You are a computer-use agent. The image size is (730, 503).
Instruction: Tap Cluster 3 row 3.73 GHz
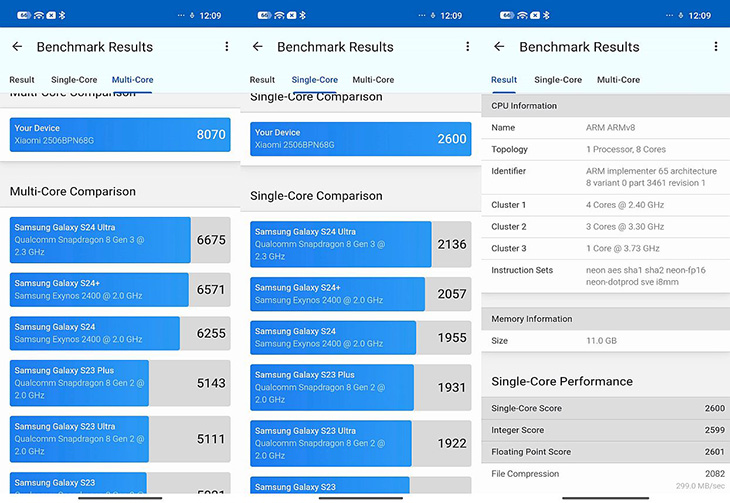click(605, 249)
